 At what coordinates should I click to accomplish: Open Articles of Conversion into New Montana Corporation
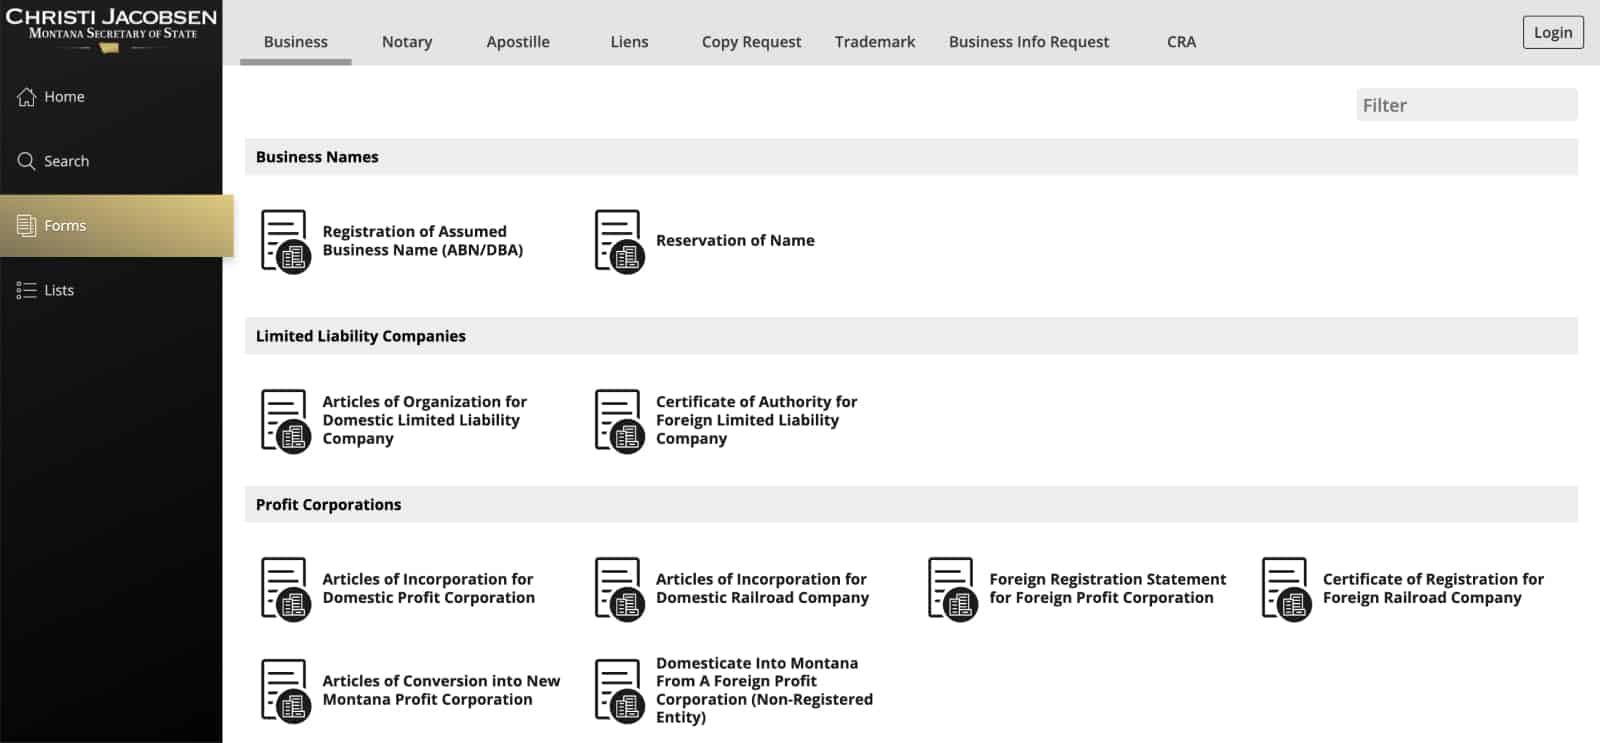tap(441, 690)
